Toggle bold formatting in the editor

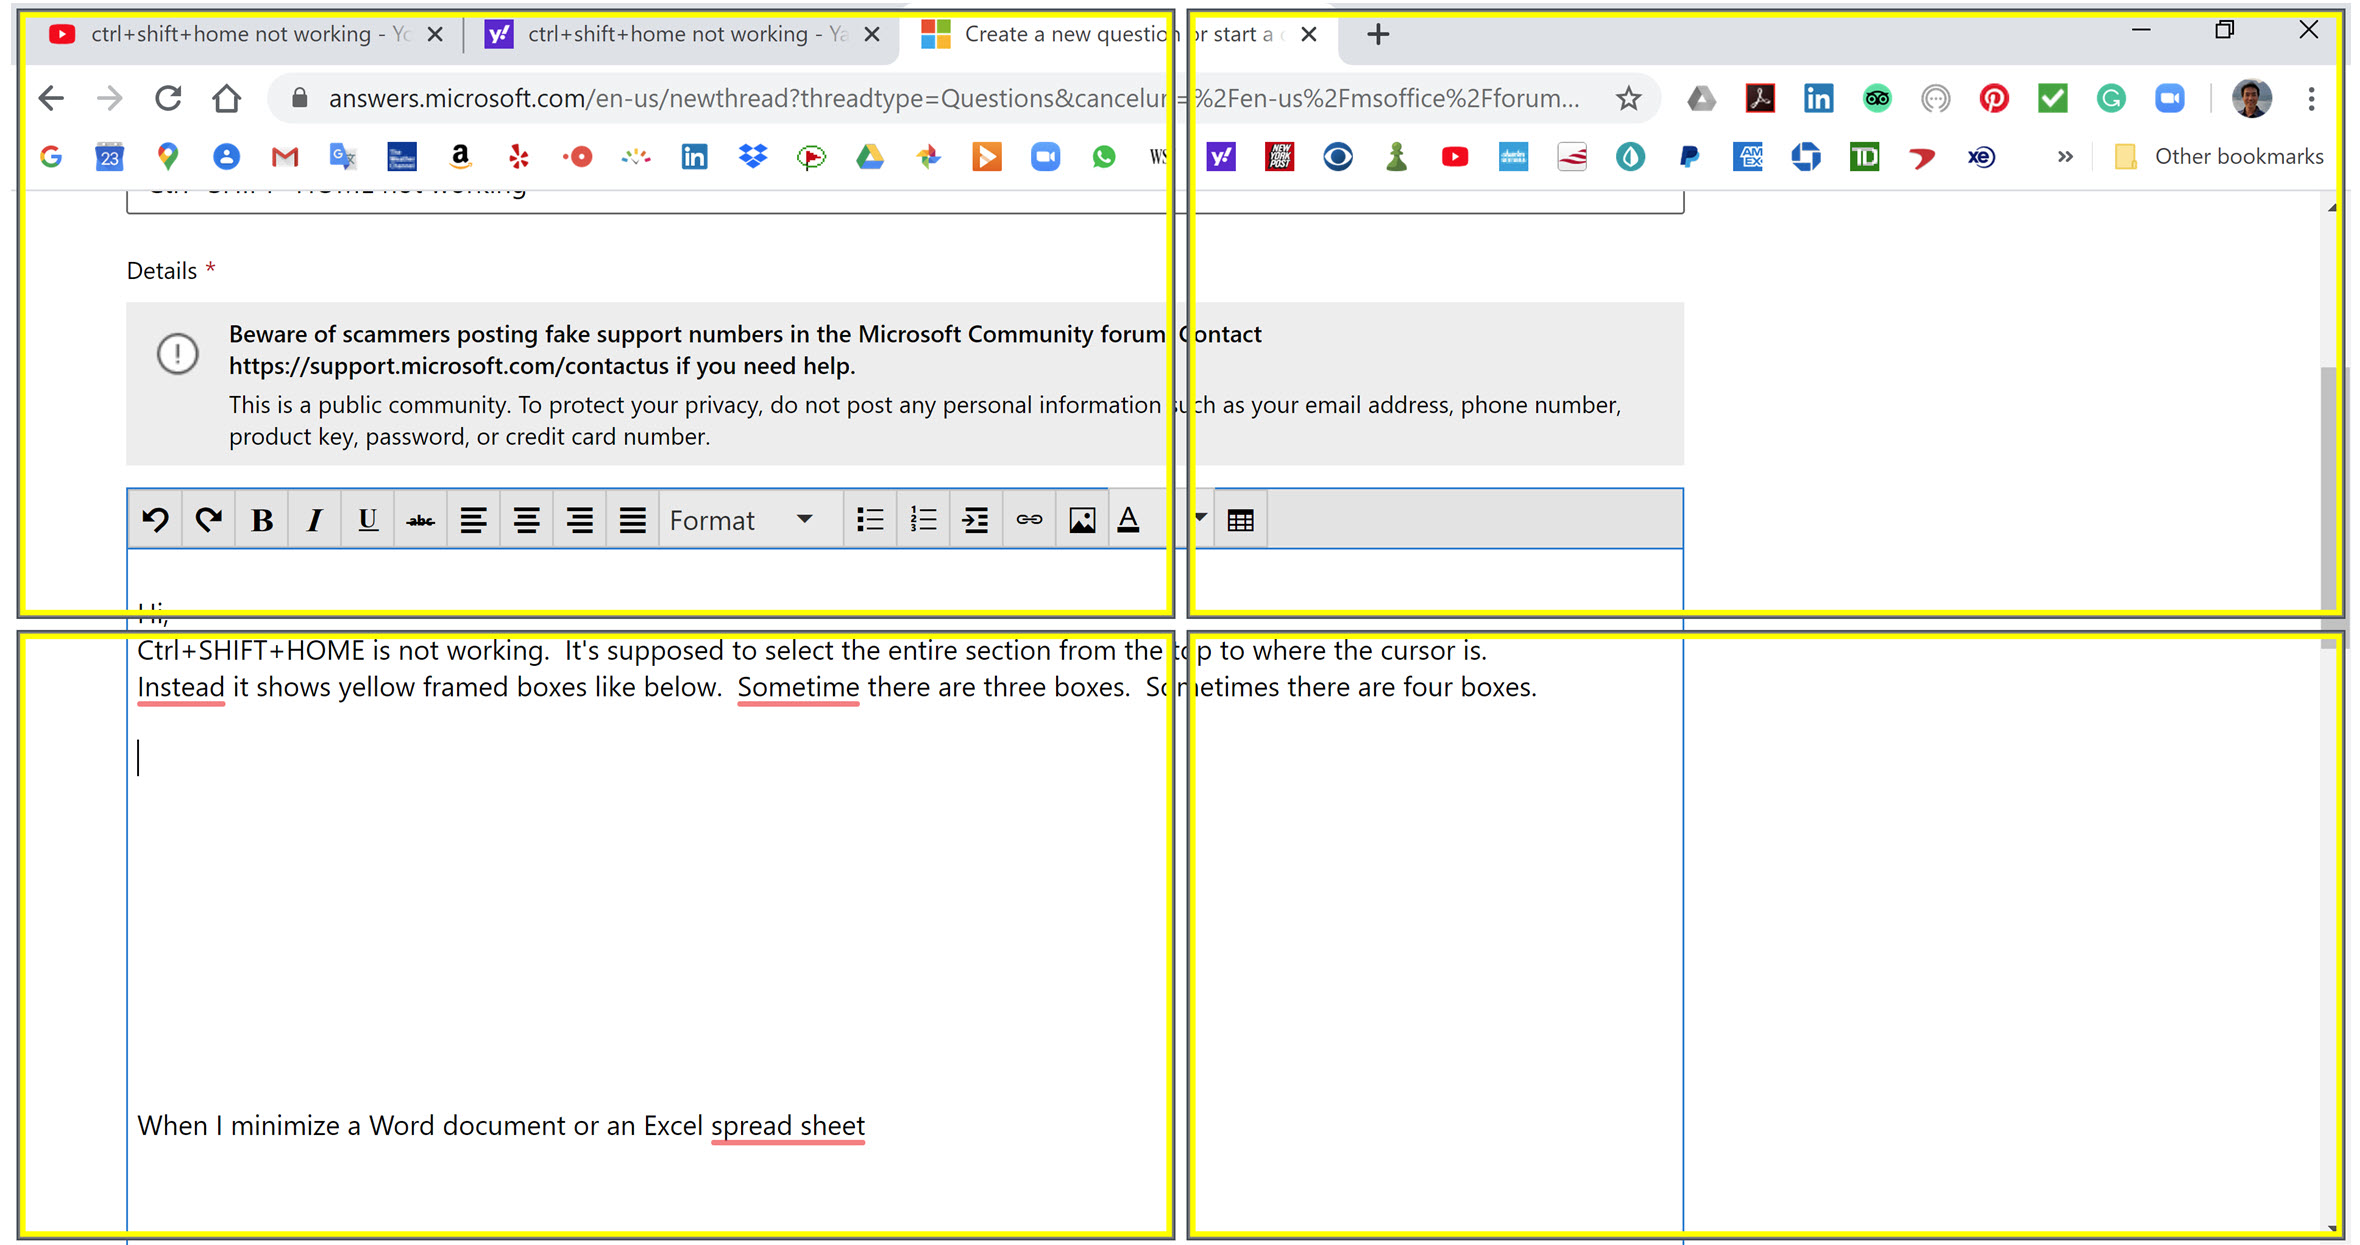(262, 520)
